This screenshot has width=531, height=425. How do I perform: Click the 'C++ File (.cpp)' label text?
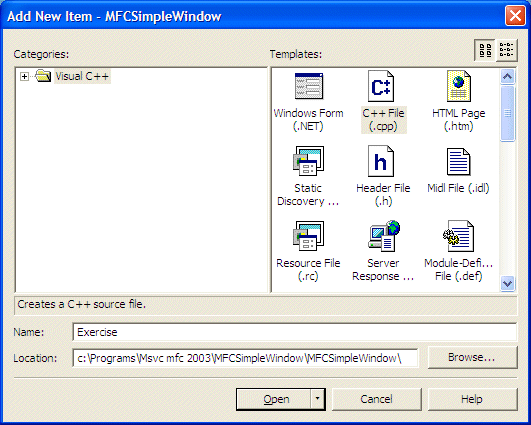[x=384, y=120]
